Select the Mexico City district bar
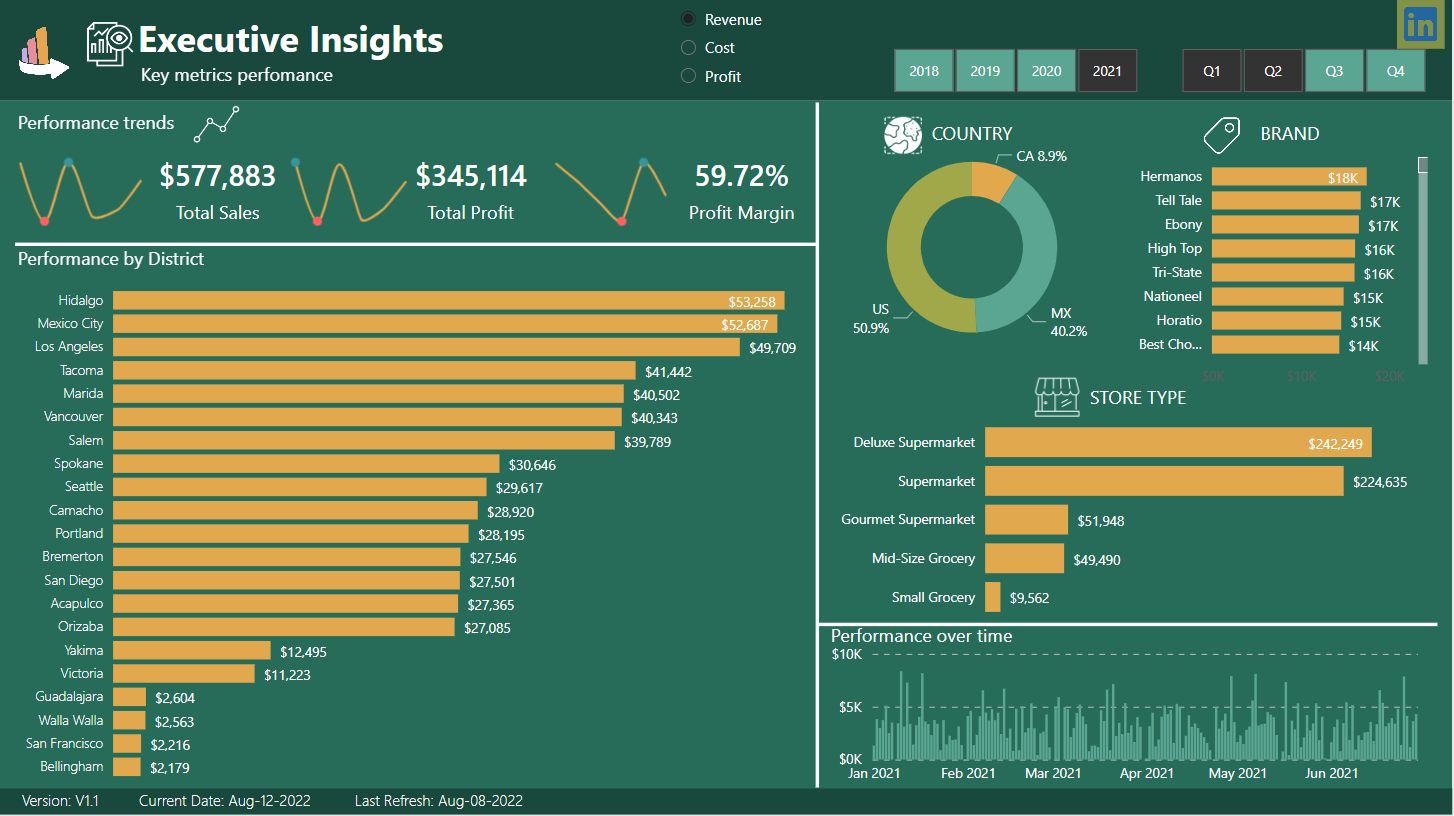1454x816 pixels. (x=445, y=324)
